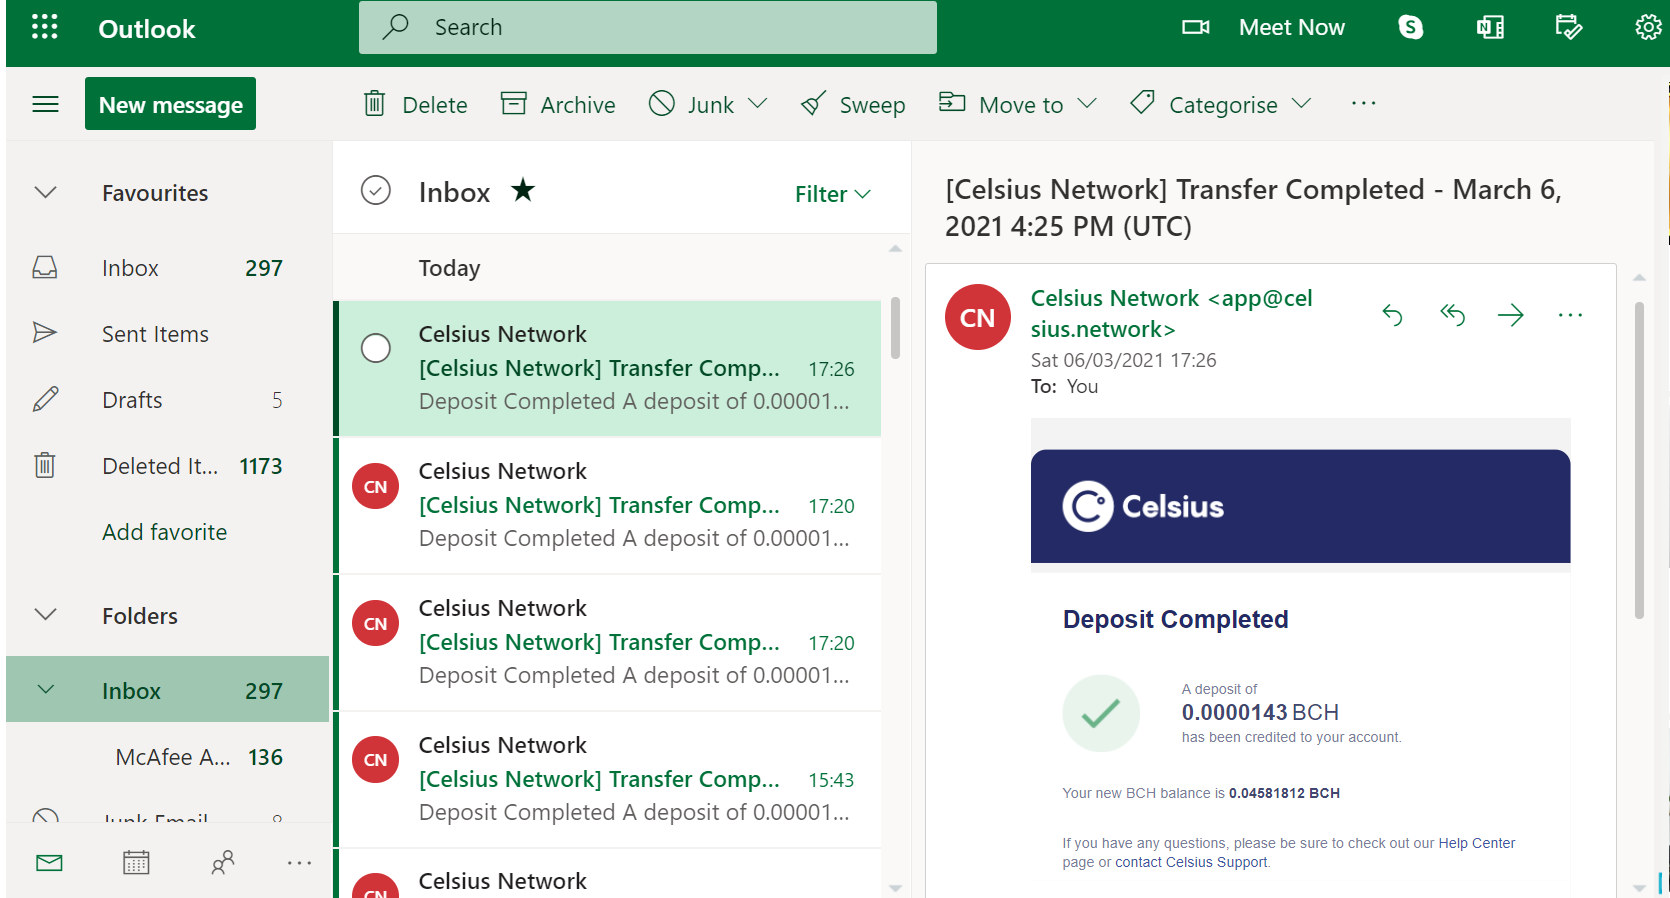Sweep emails from this sender

click(x=853, y=104)
